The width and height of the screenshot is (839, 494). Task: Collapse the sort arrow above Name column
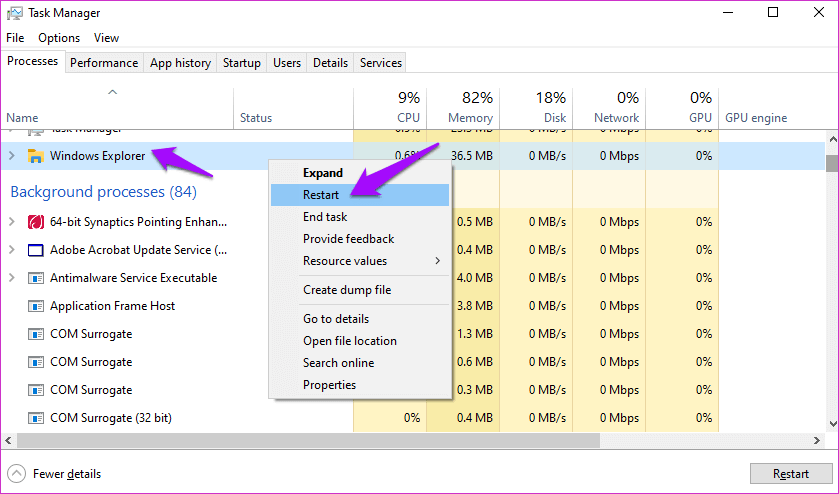pyautogui.click(x=112, y=92)
